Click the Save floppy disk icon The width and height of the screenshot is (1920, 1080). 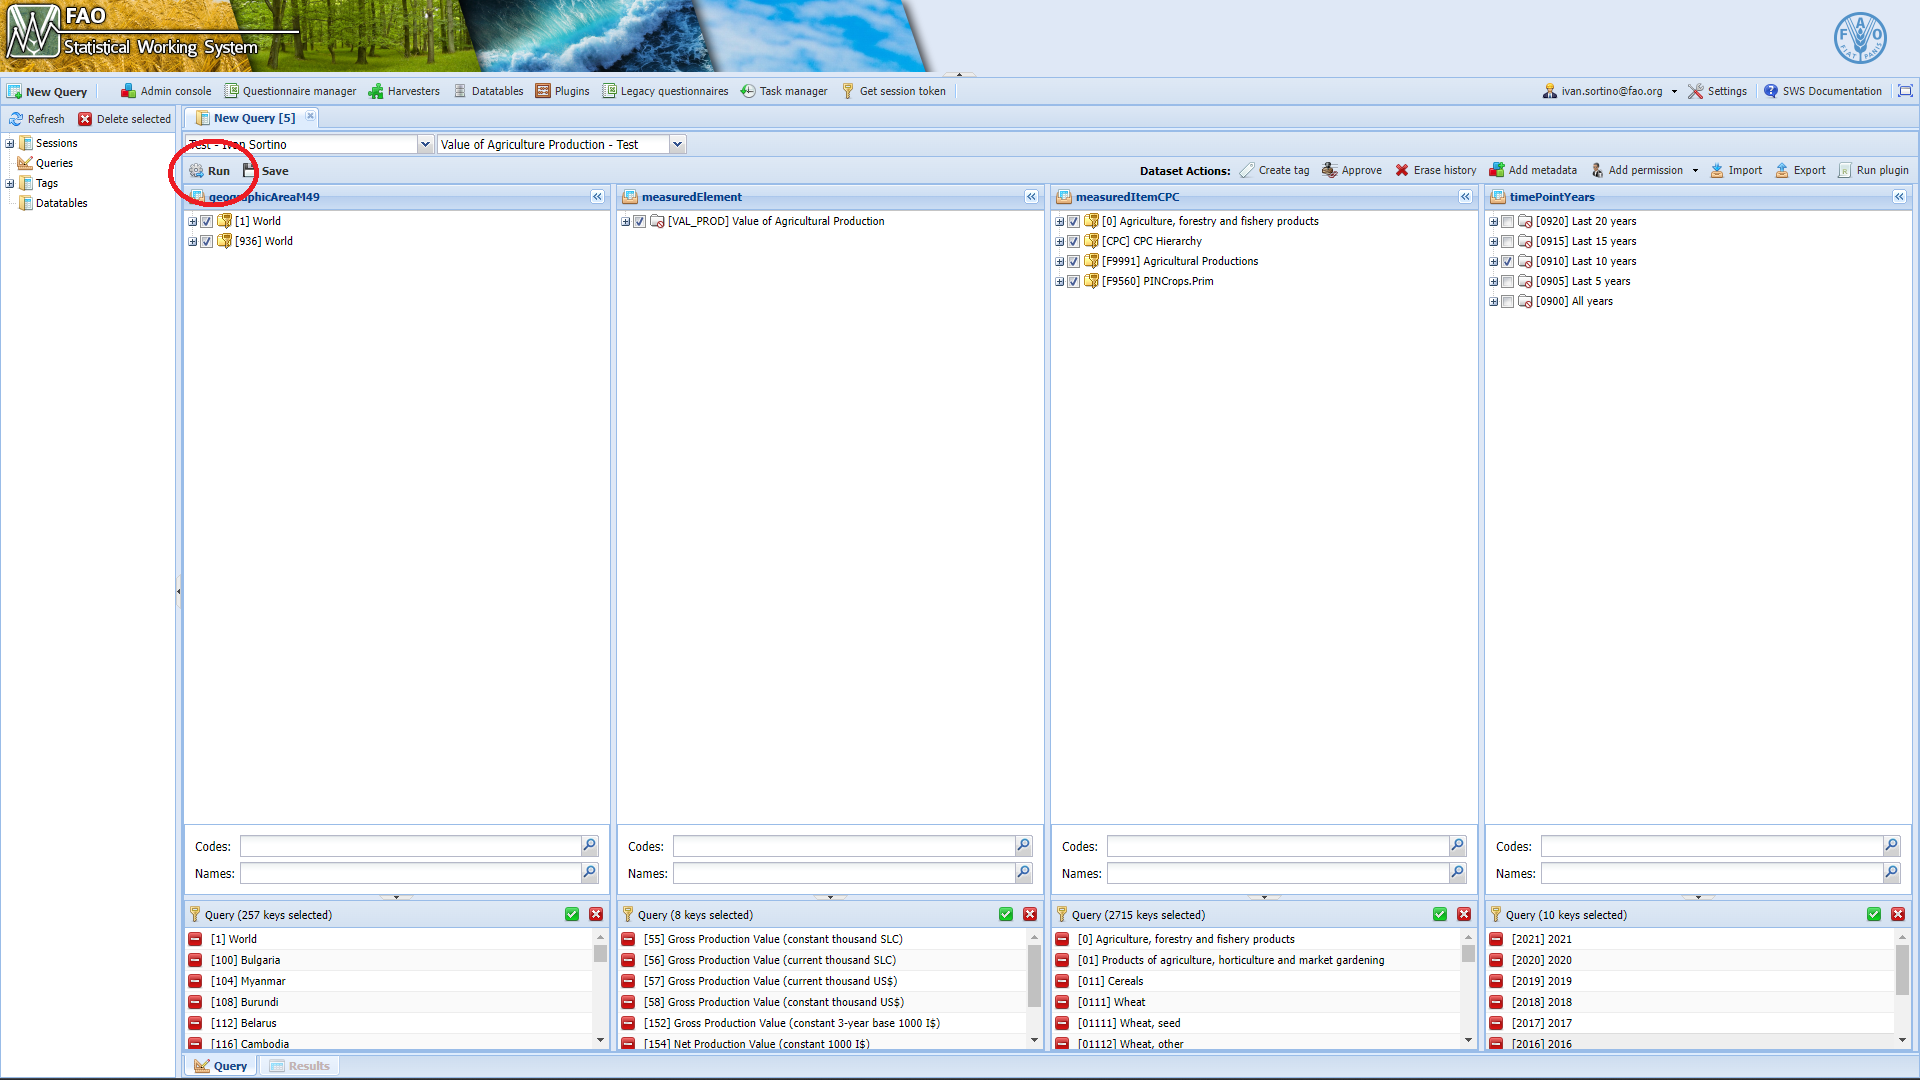click(249, 171)
